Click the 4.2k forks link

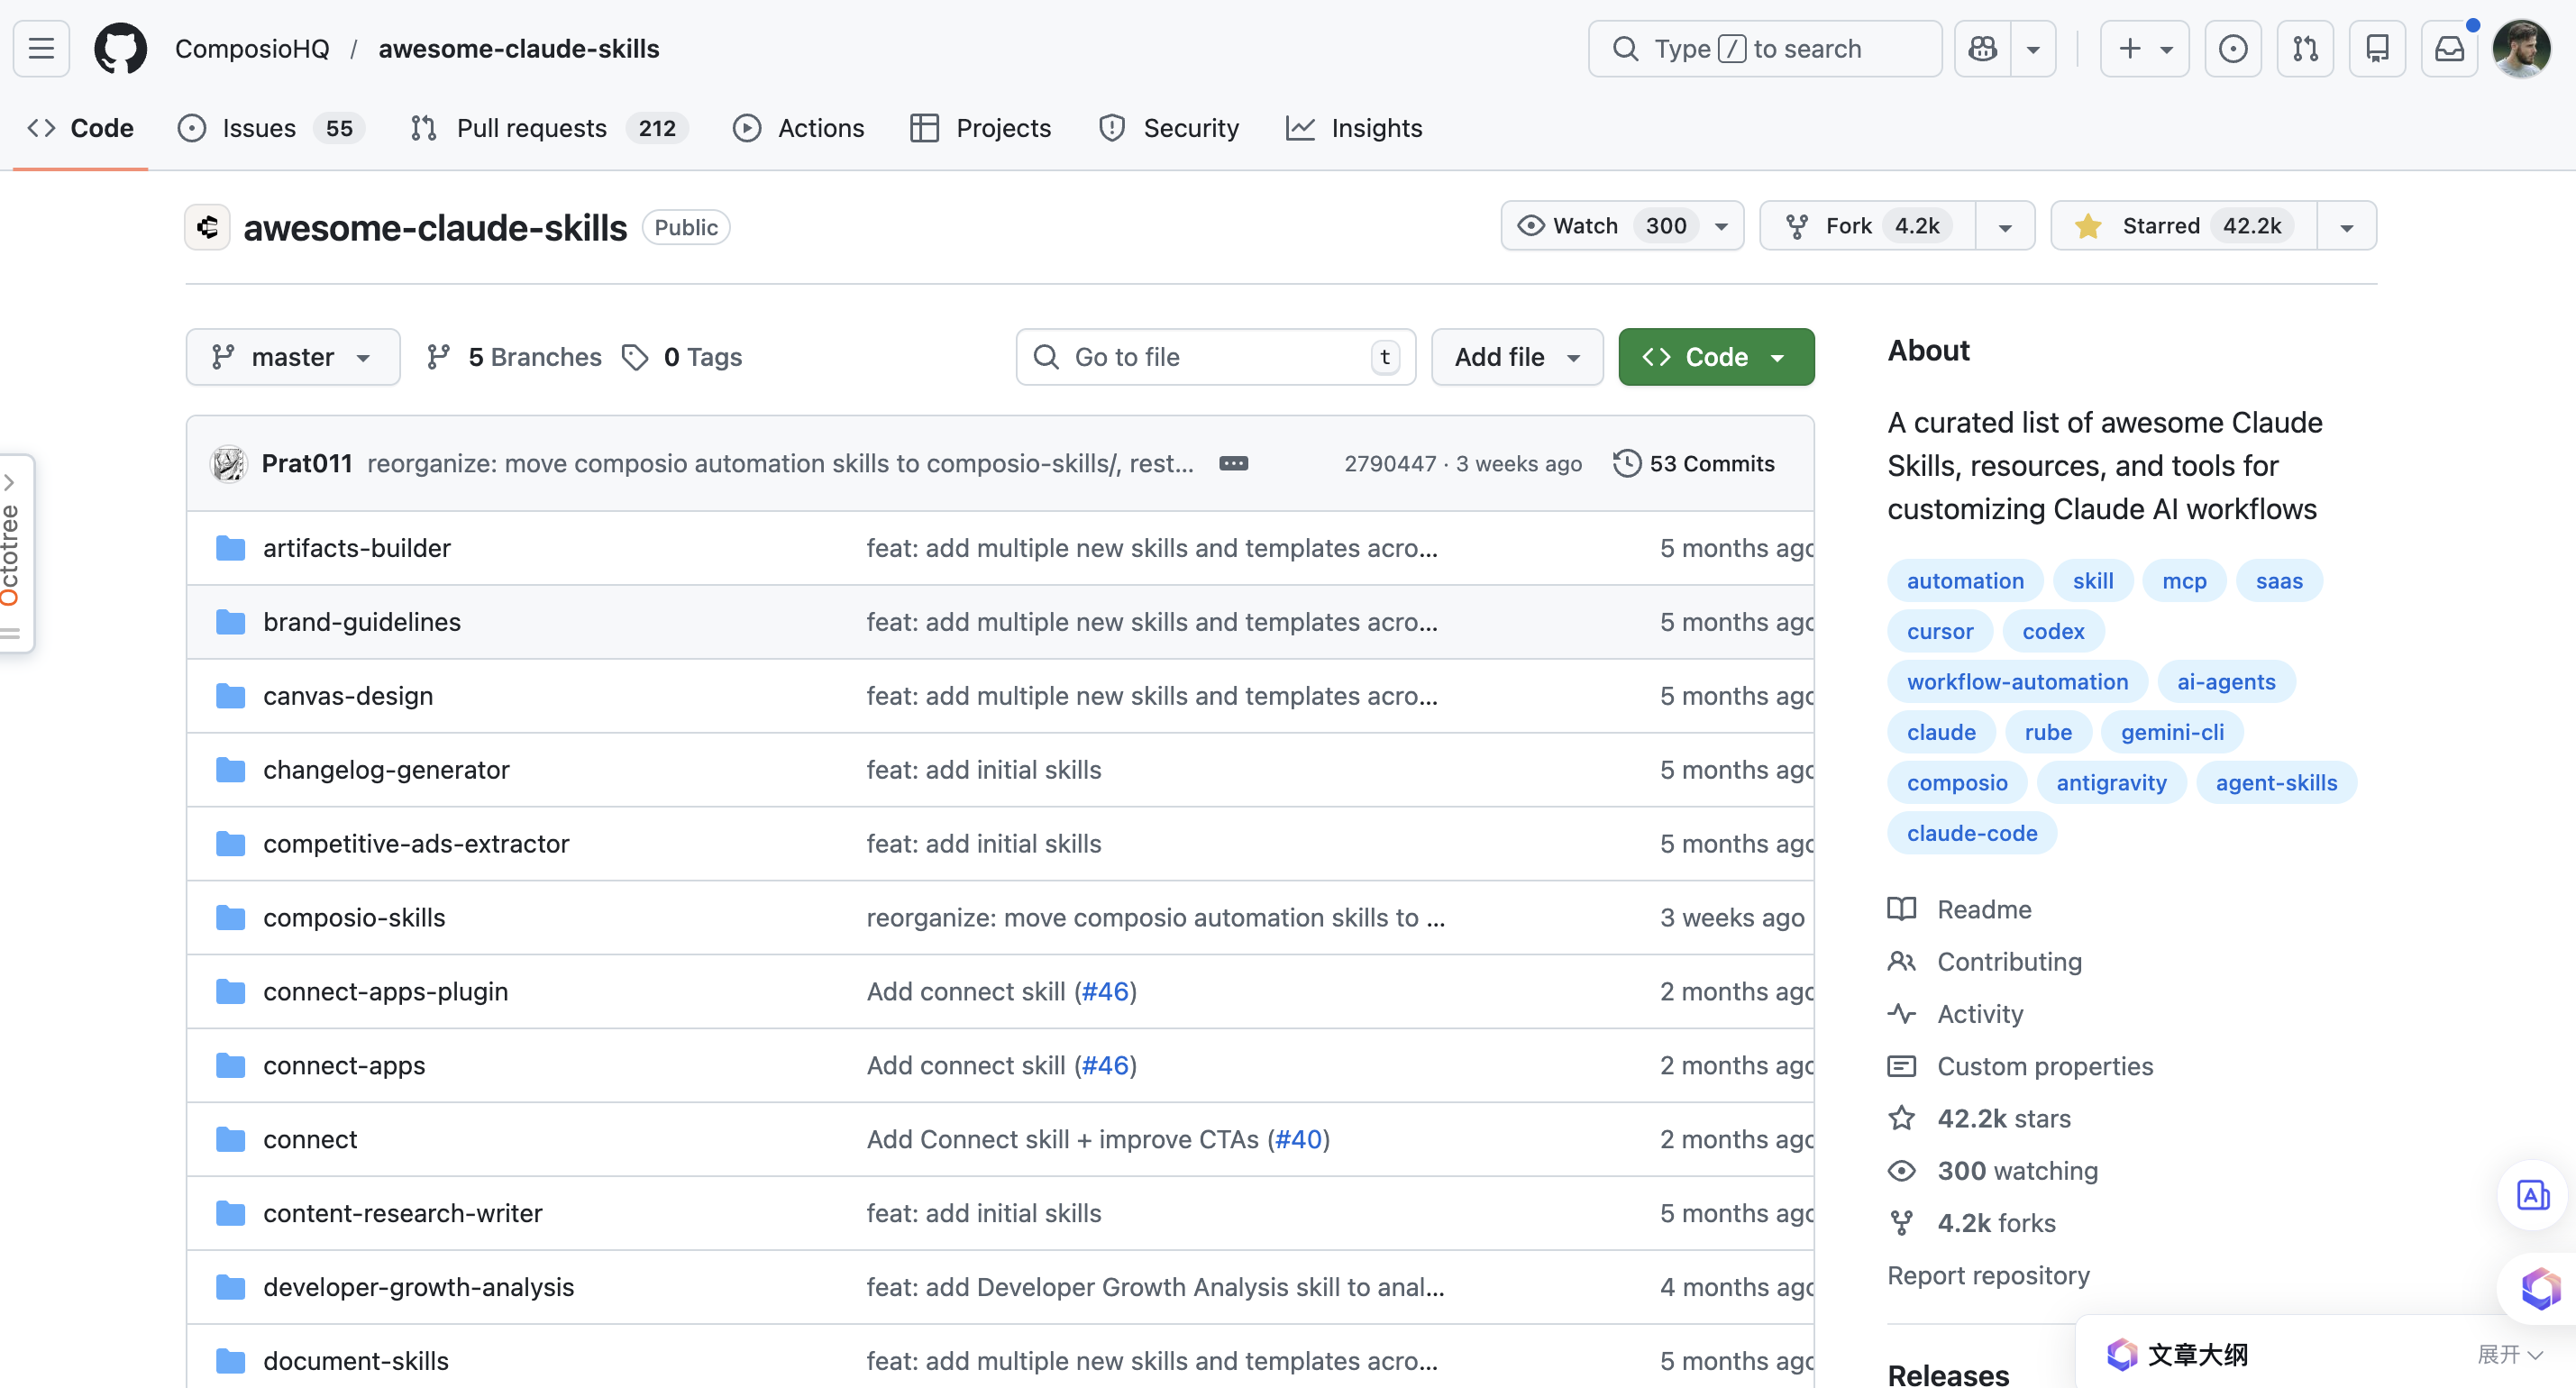click(1996, 1223)
